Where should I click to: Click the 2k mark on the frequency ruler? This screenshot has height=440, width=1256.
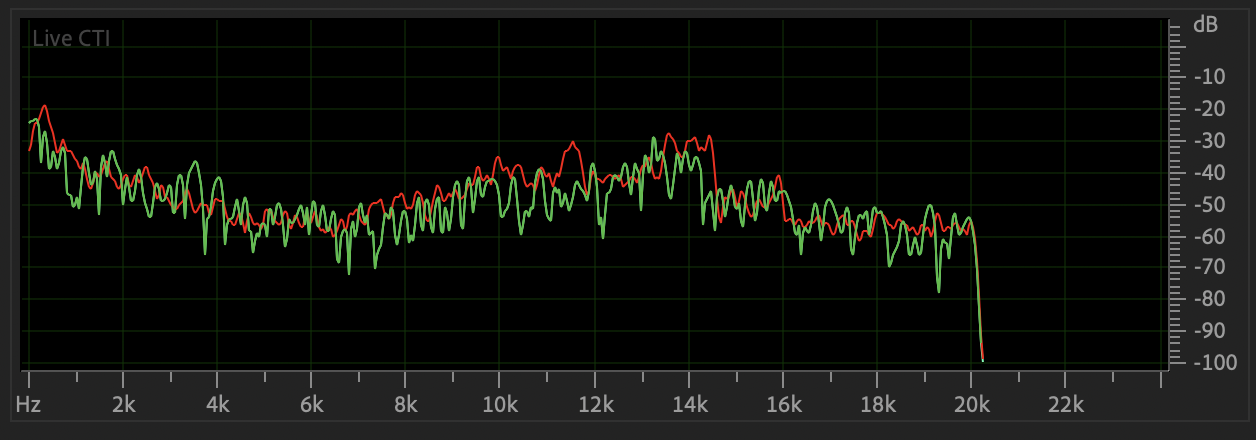click(x=123, y=404)
